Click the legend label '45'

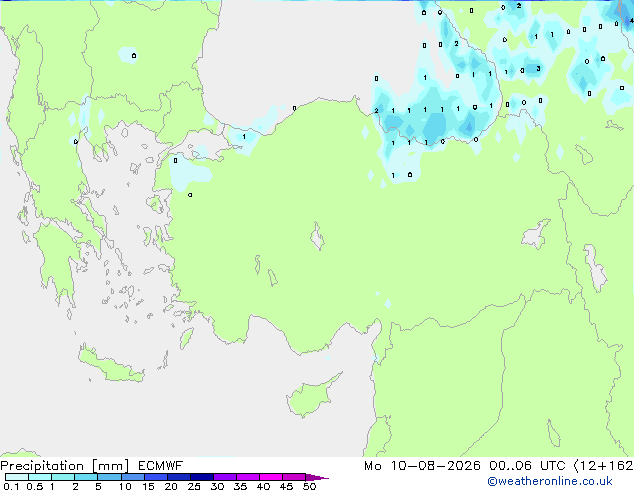coord(287,486)
